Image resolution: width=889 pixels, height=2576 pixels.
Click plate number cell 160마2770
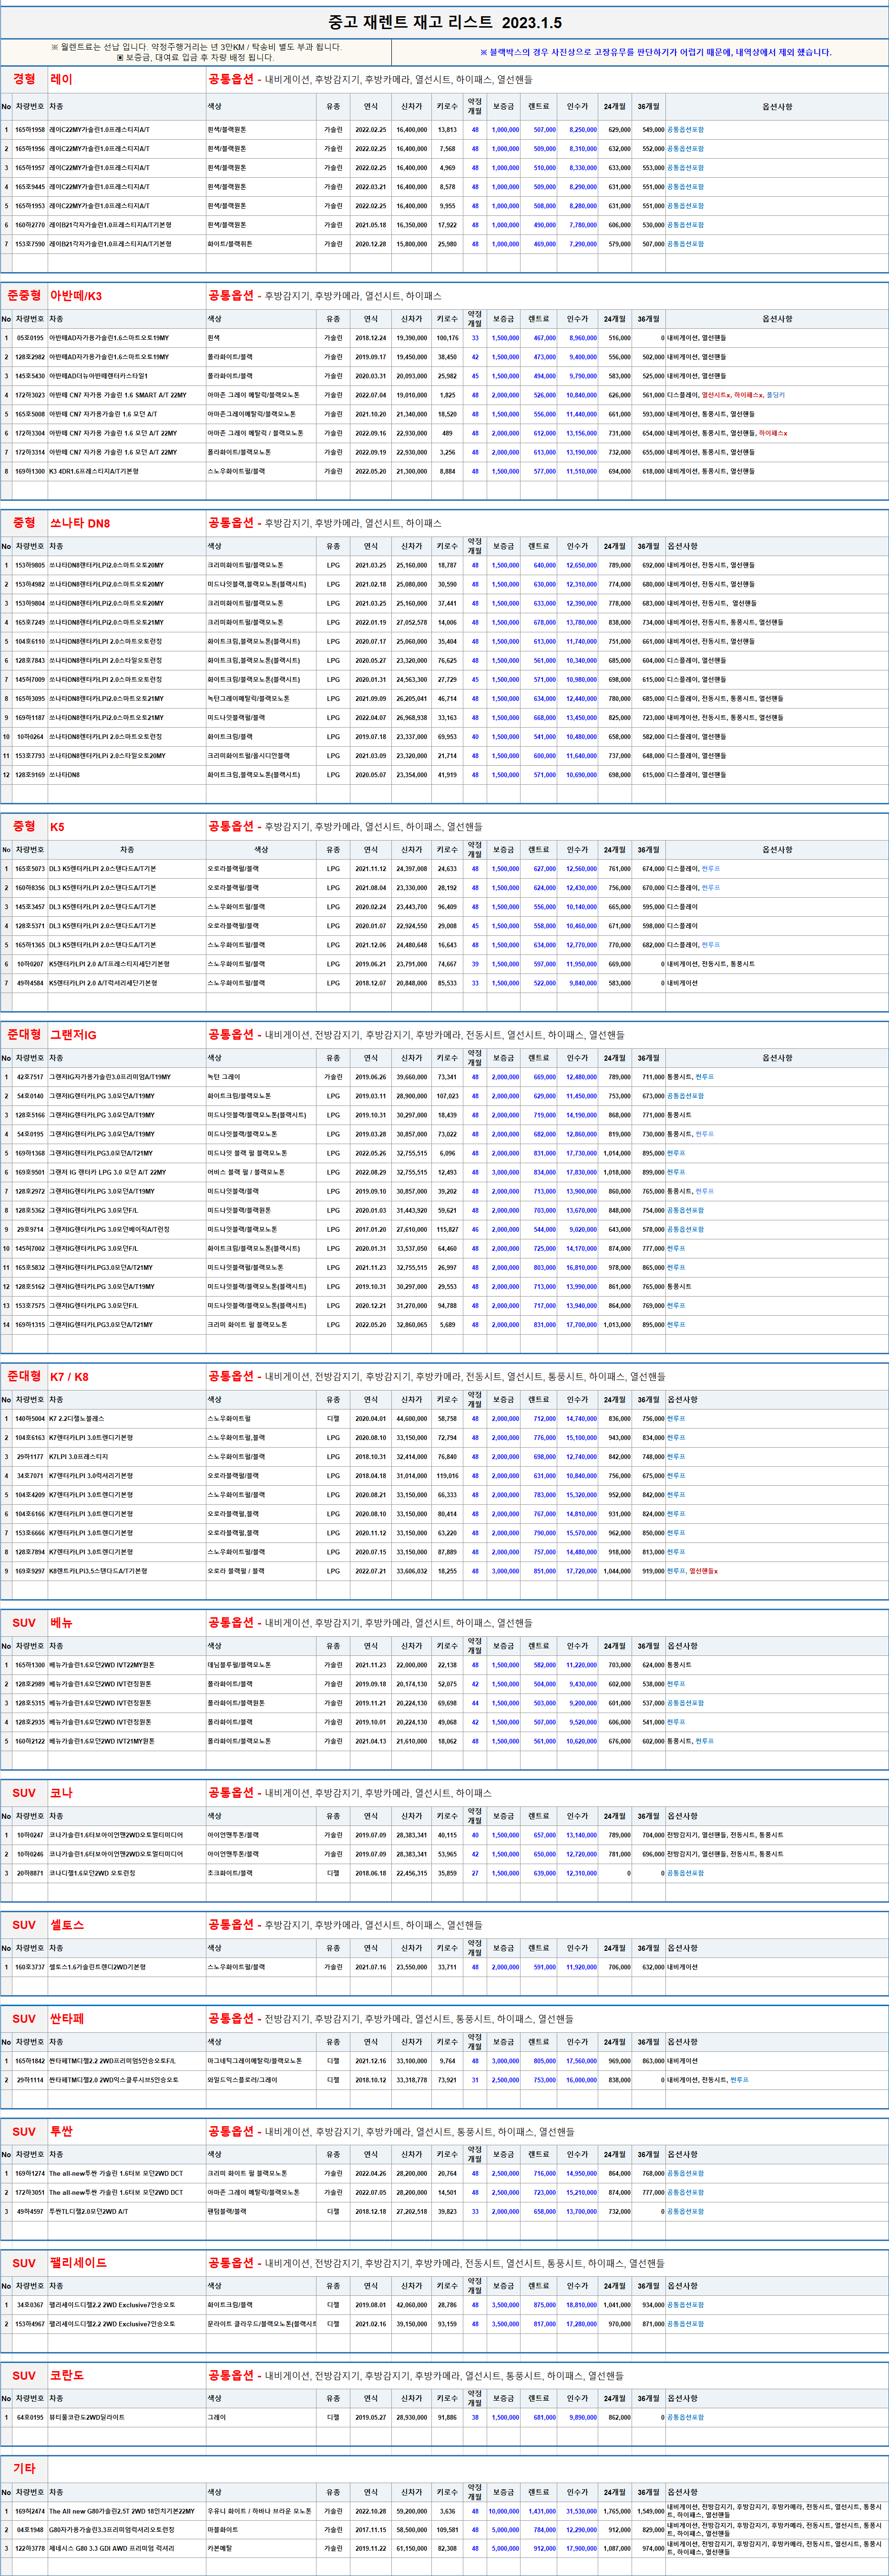coord(30,225)
